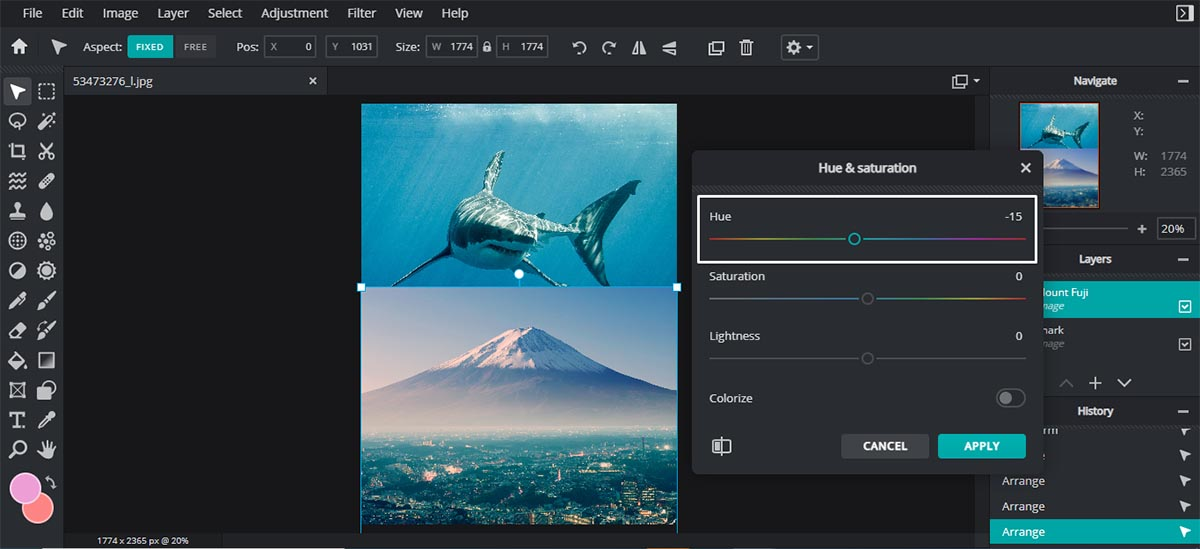The height and width of the screenshot is (549, 1200).
Task: Click the APPLY button
Action: coord(981,446)
